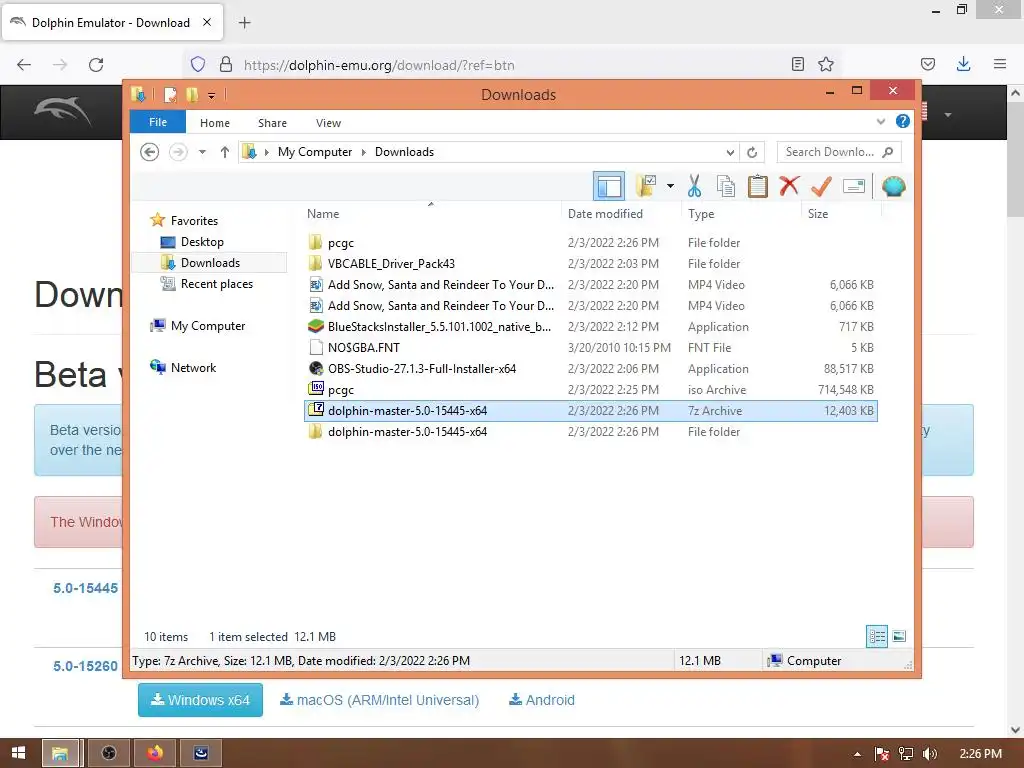Click the Windows Start button on taskbar

pyautogui.click(x=18, y=753)
